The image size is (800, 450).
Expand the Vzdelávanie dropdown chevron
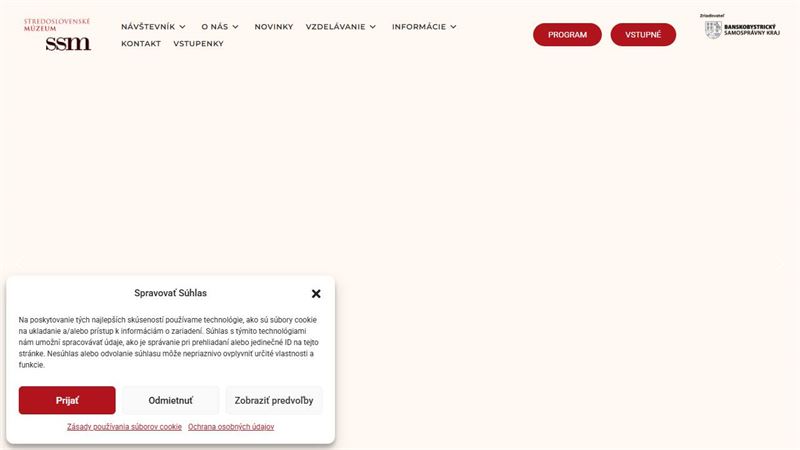(x=372, y=27)
